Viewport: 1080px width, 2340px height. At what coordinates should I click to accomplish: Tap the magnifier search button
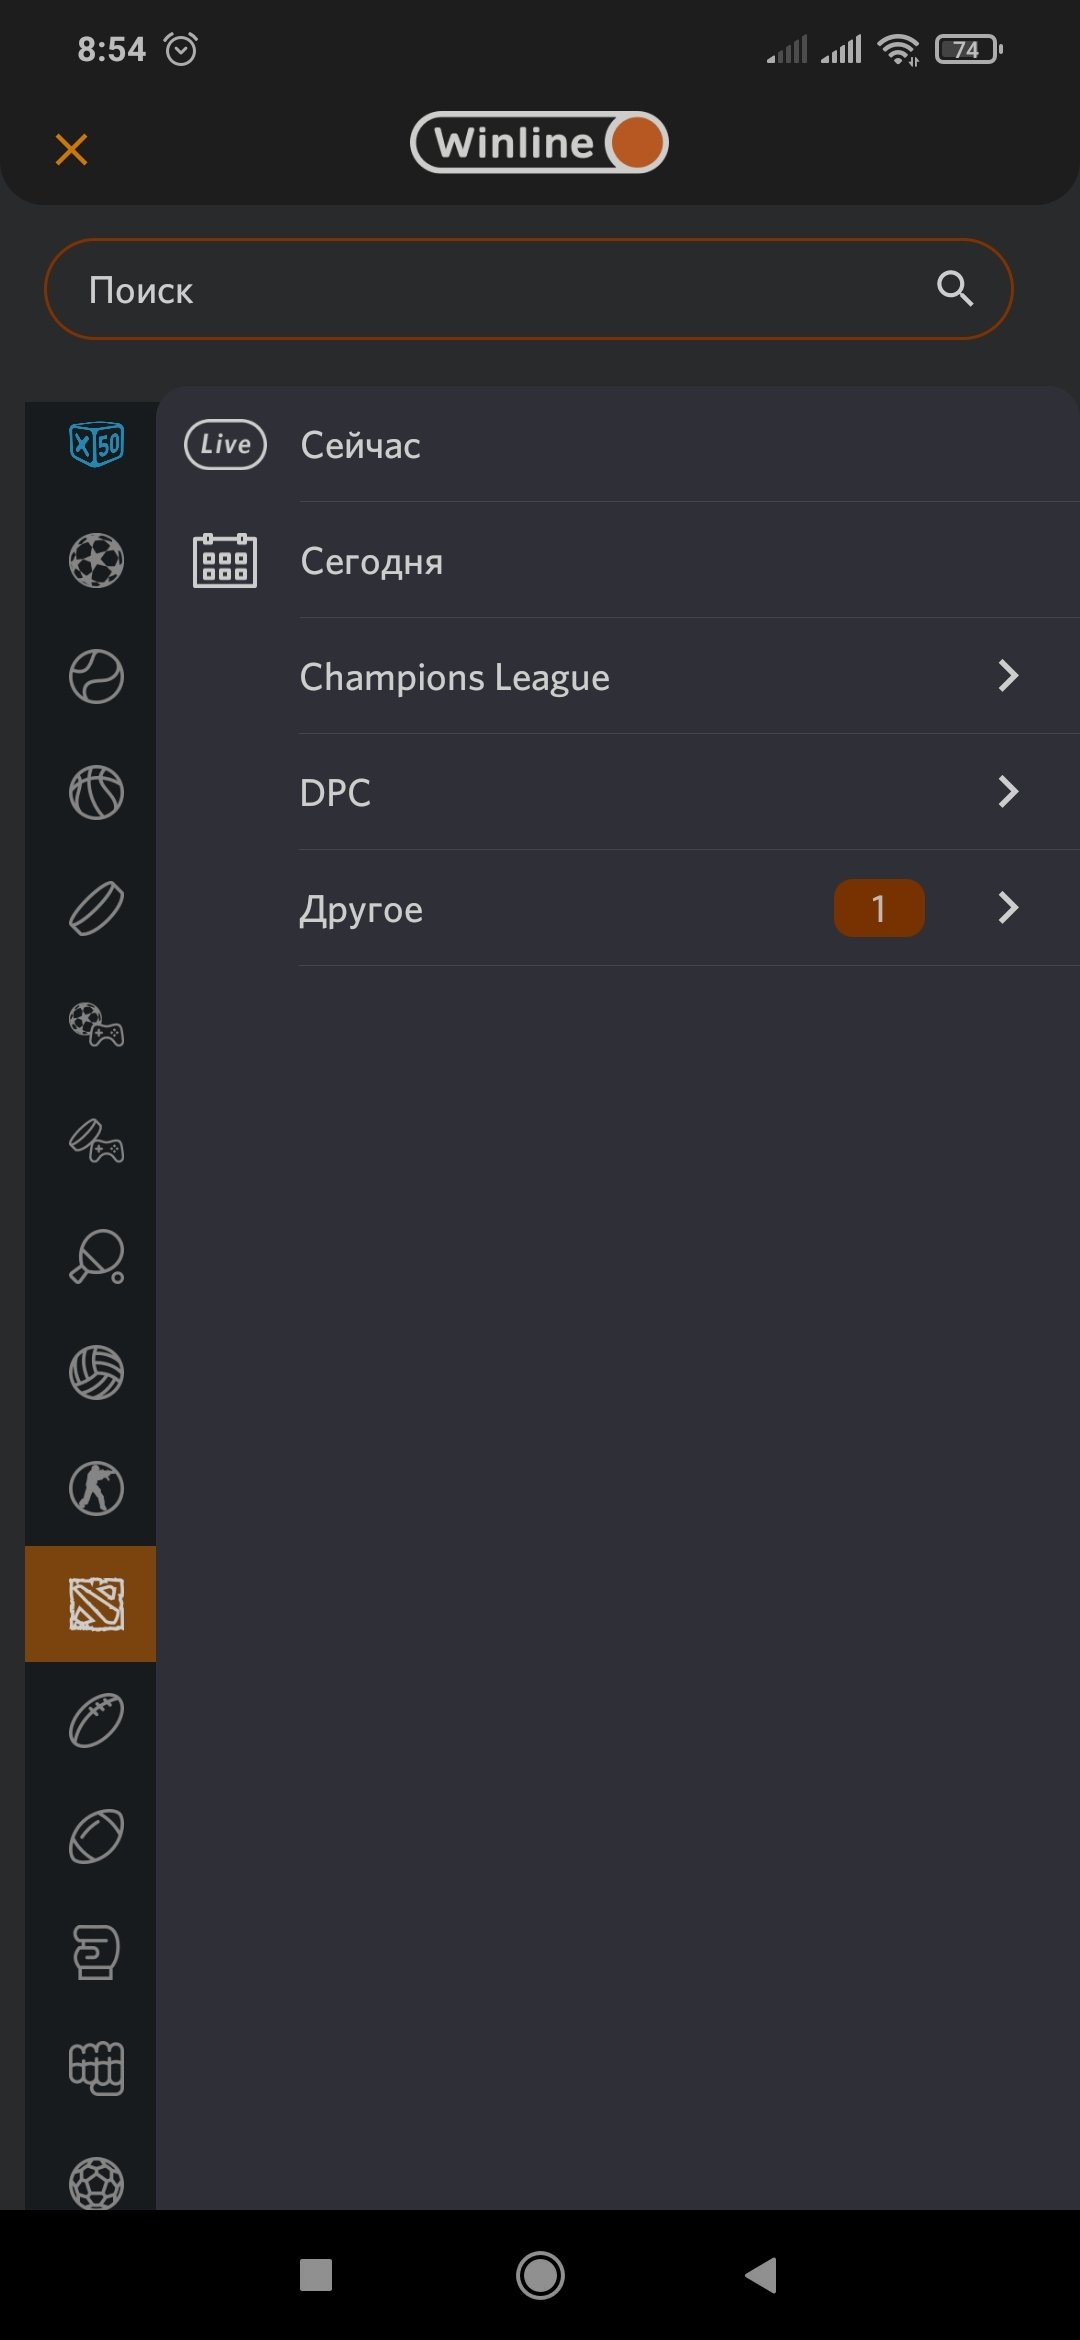coord(955,289)
